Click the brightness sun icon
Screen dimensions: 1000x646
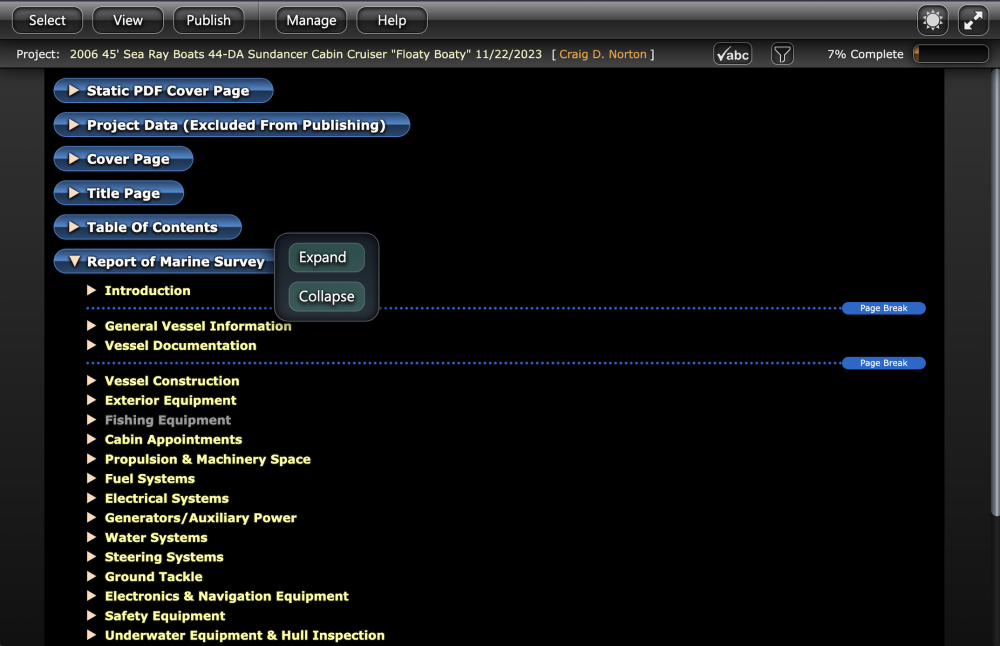pyautogui.click(x=932, y=19)
